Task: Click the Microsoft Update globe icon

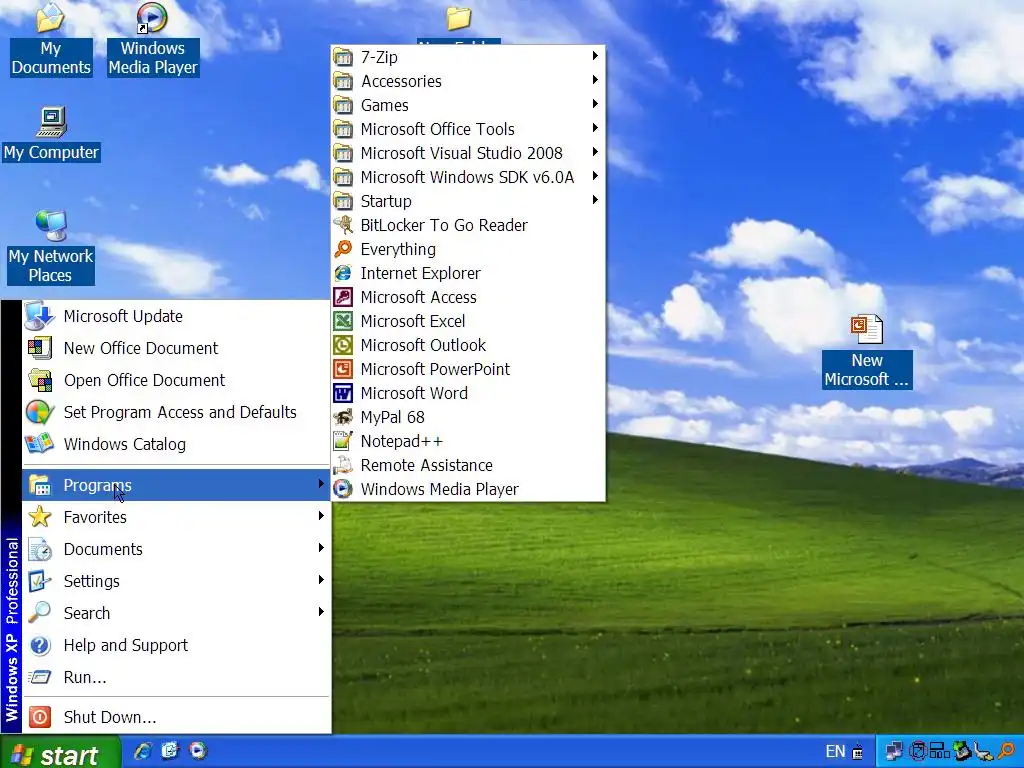Action: coord(40,316)
